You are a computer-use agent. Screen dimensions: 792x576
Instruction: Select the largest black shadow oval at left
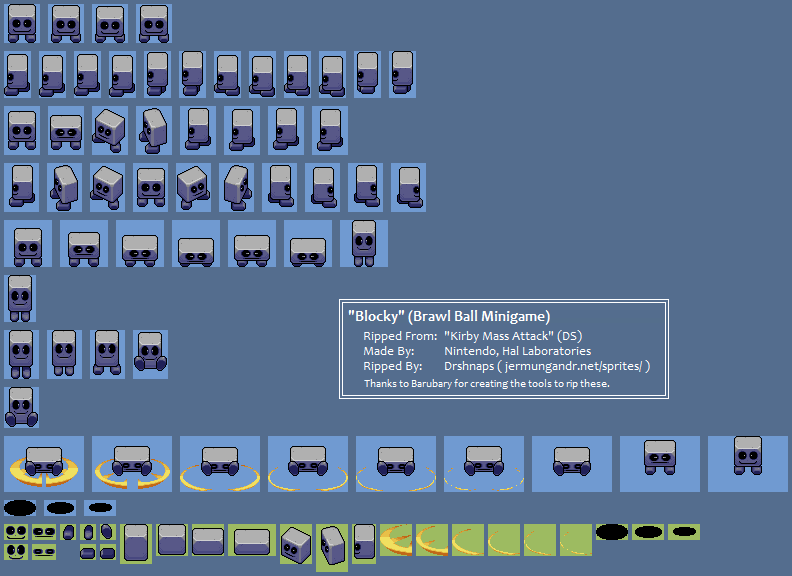[21, 507]
